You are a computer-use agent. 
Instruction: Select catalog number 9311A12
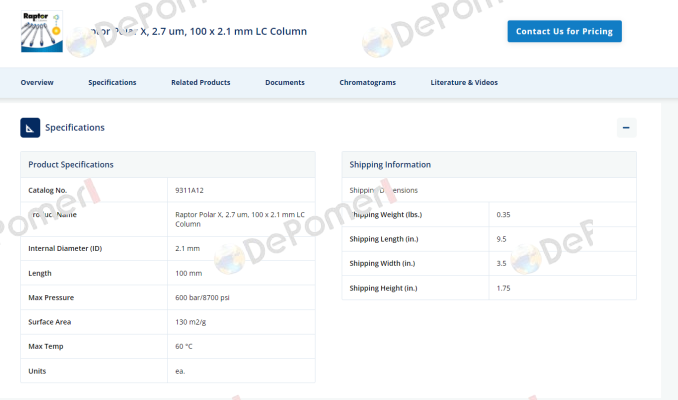(189, 190)
